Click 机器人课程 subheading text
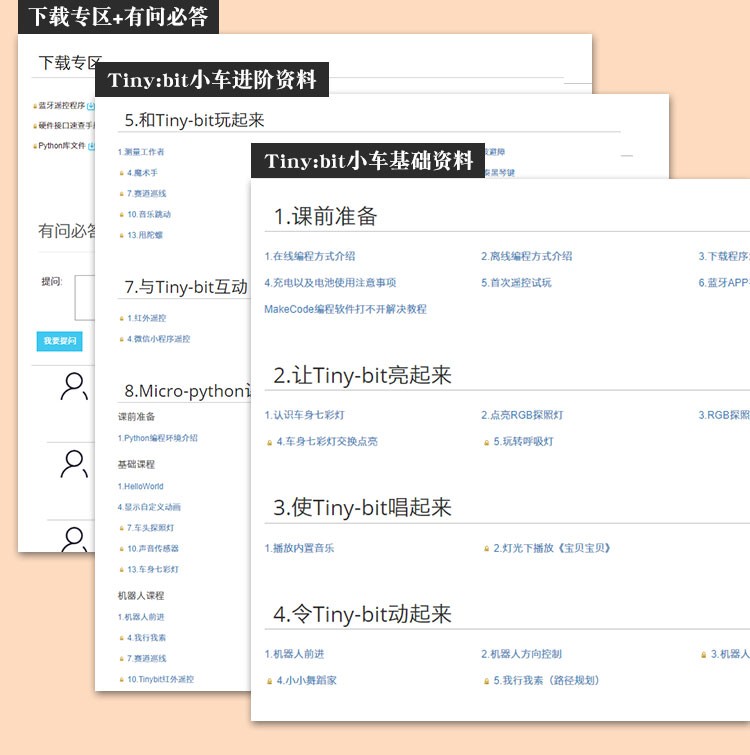The height and width of the screenshot is (755, 750). click(141, 596)
